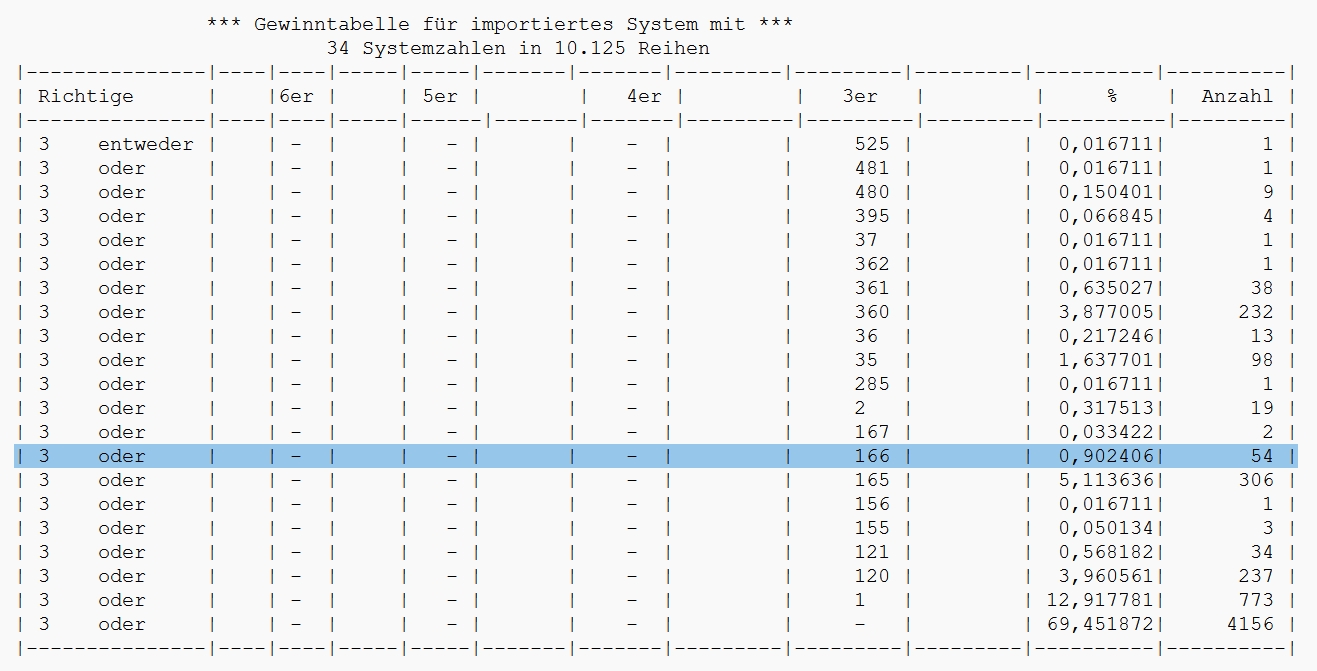Select the highlighted row with 166
The image size is (1317, 671).
pos(656,456)
